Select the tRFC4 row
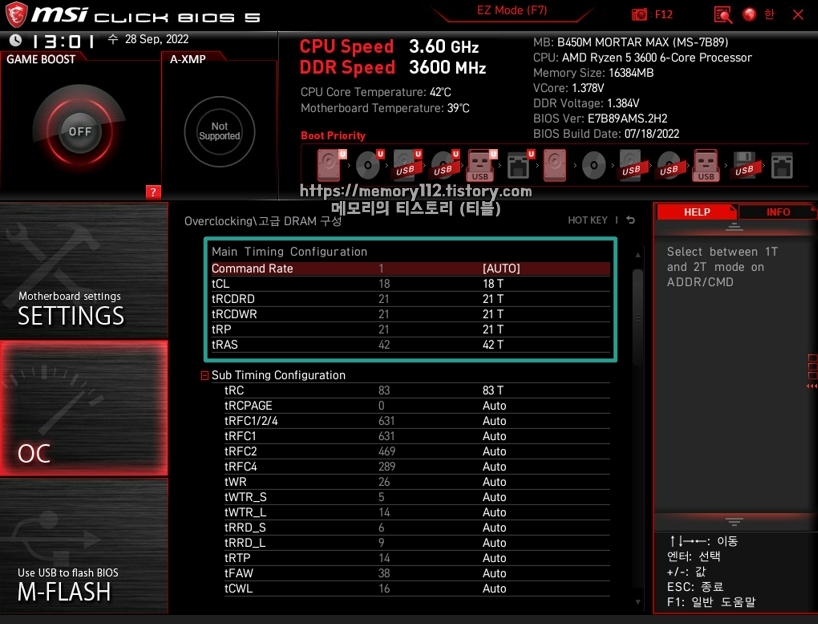The width and height of the screenshot is (818, 624). click(x=417, y=466)
